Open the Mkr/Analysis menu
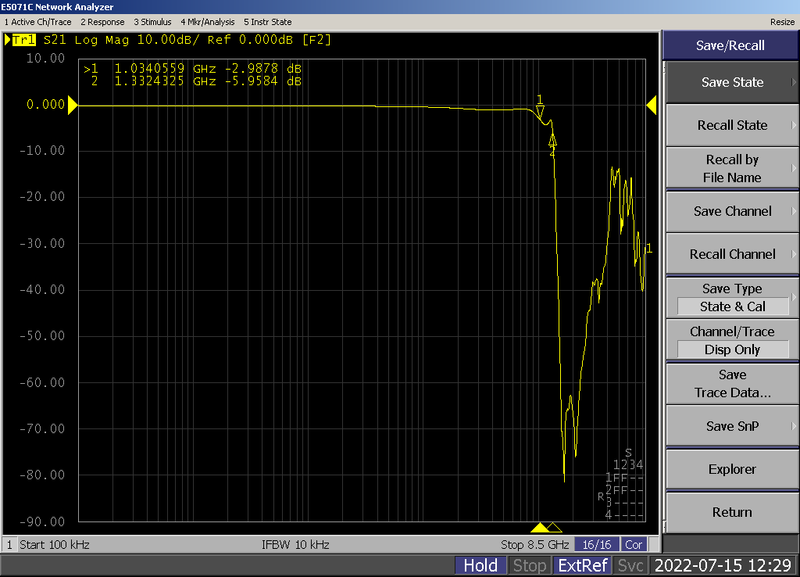This screenshot has height=577, width=800. coord(207,22)
